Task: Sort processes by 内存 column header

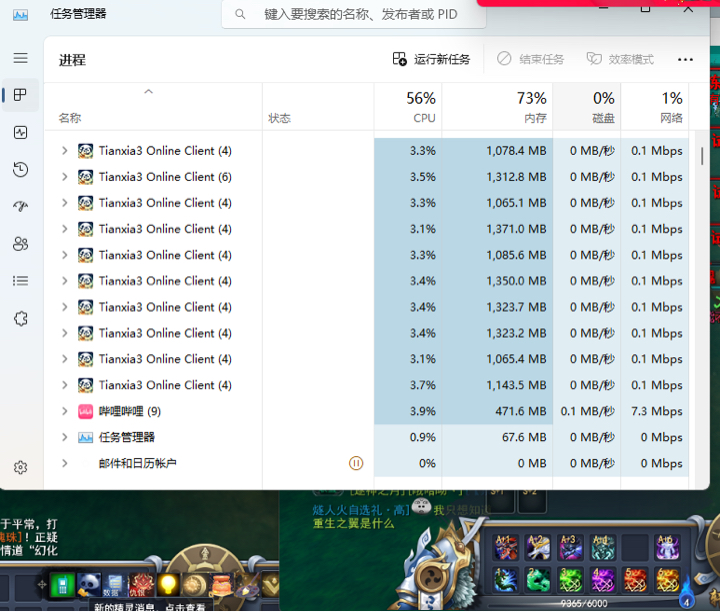Action: coord(497,107)
